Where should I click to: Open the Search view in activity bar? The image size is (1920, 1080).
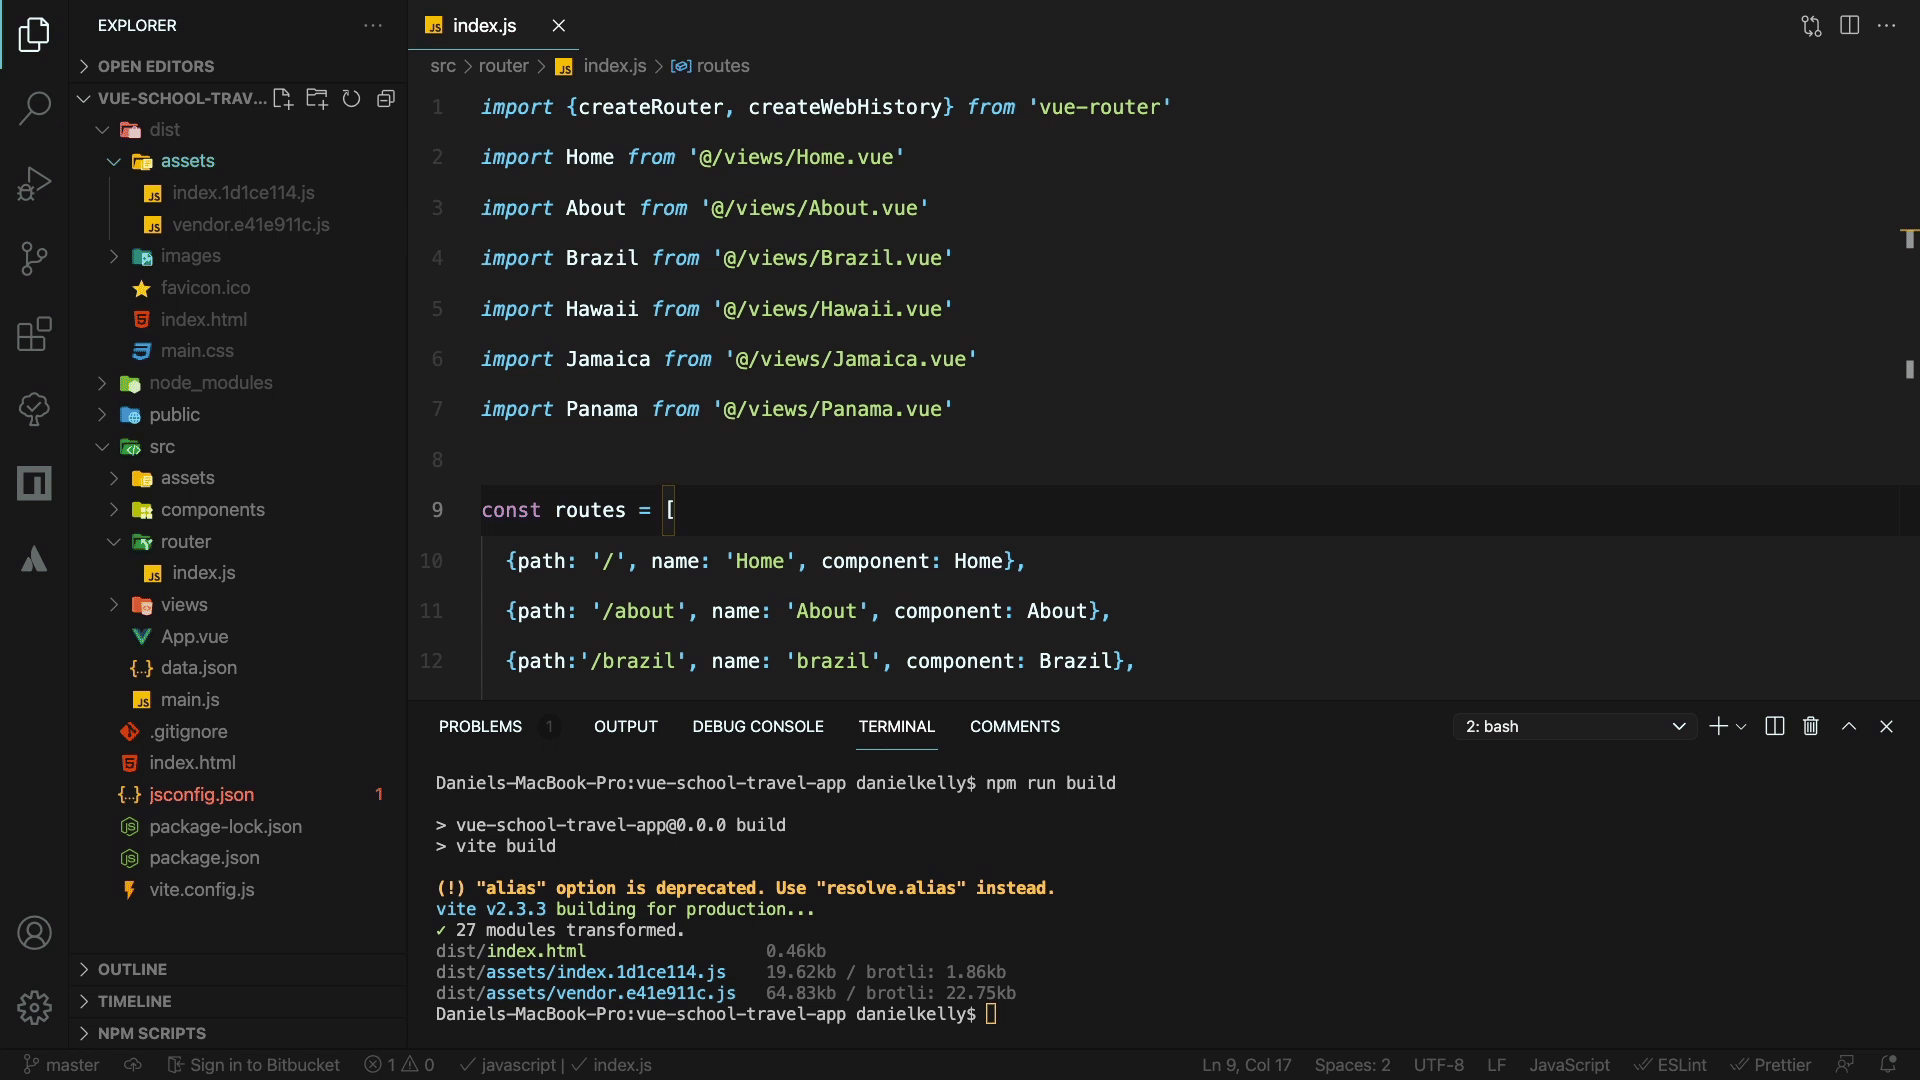(x=34, y=108)
